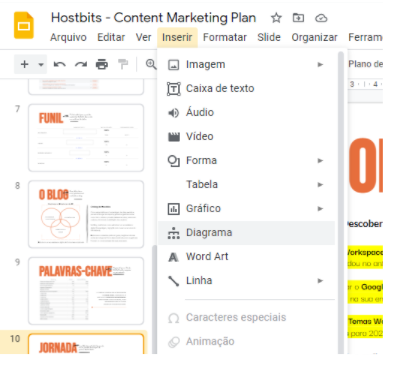This screenshot has width=394, height=379.
Task: Click the zoom magnifier icon
Action: click(151, 64)
